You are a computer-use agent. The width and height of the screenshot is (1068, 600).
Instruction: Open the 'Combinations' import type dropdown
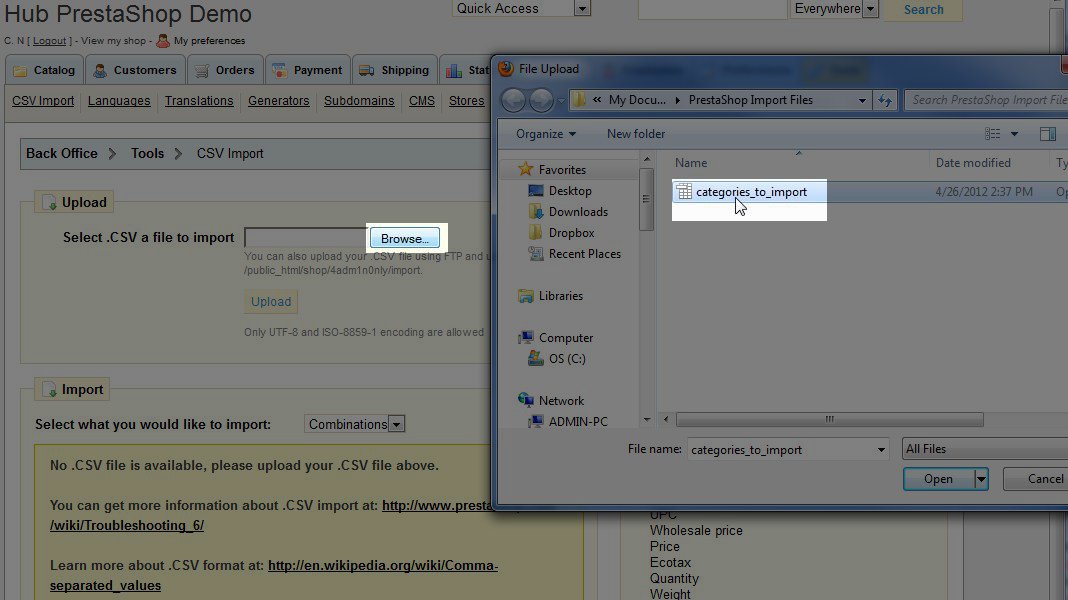tap(397, 425)
